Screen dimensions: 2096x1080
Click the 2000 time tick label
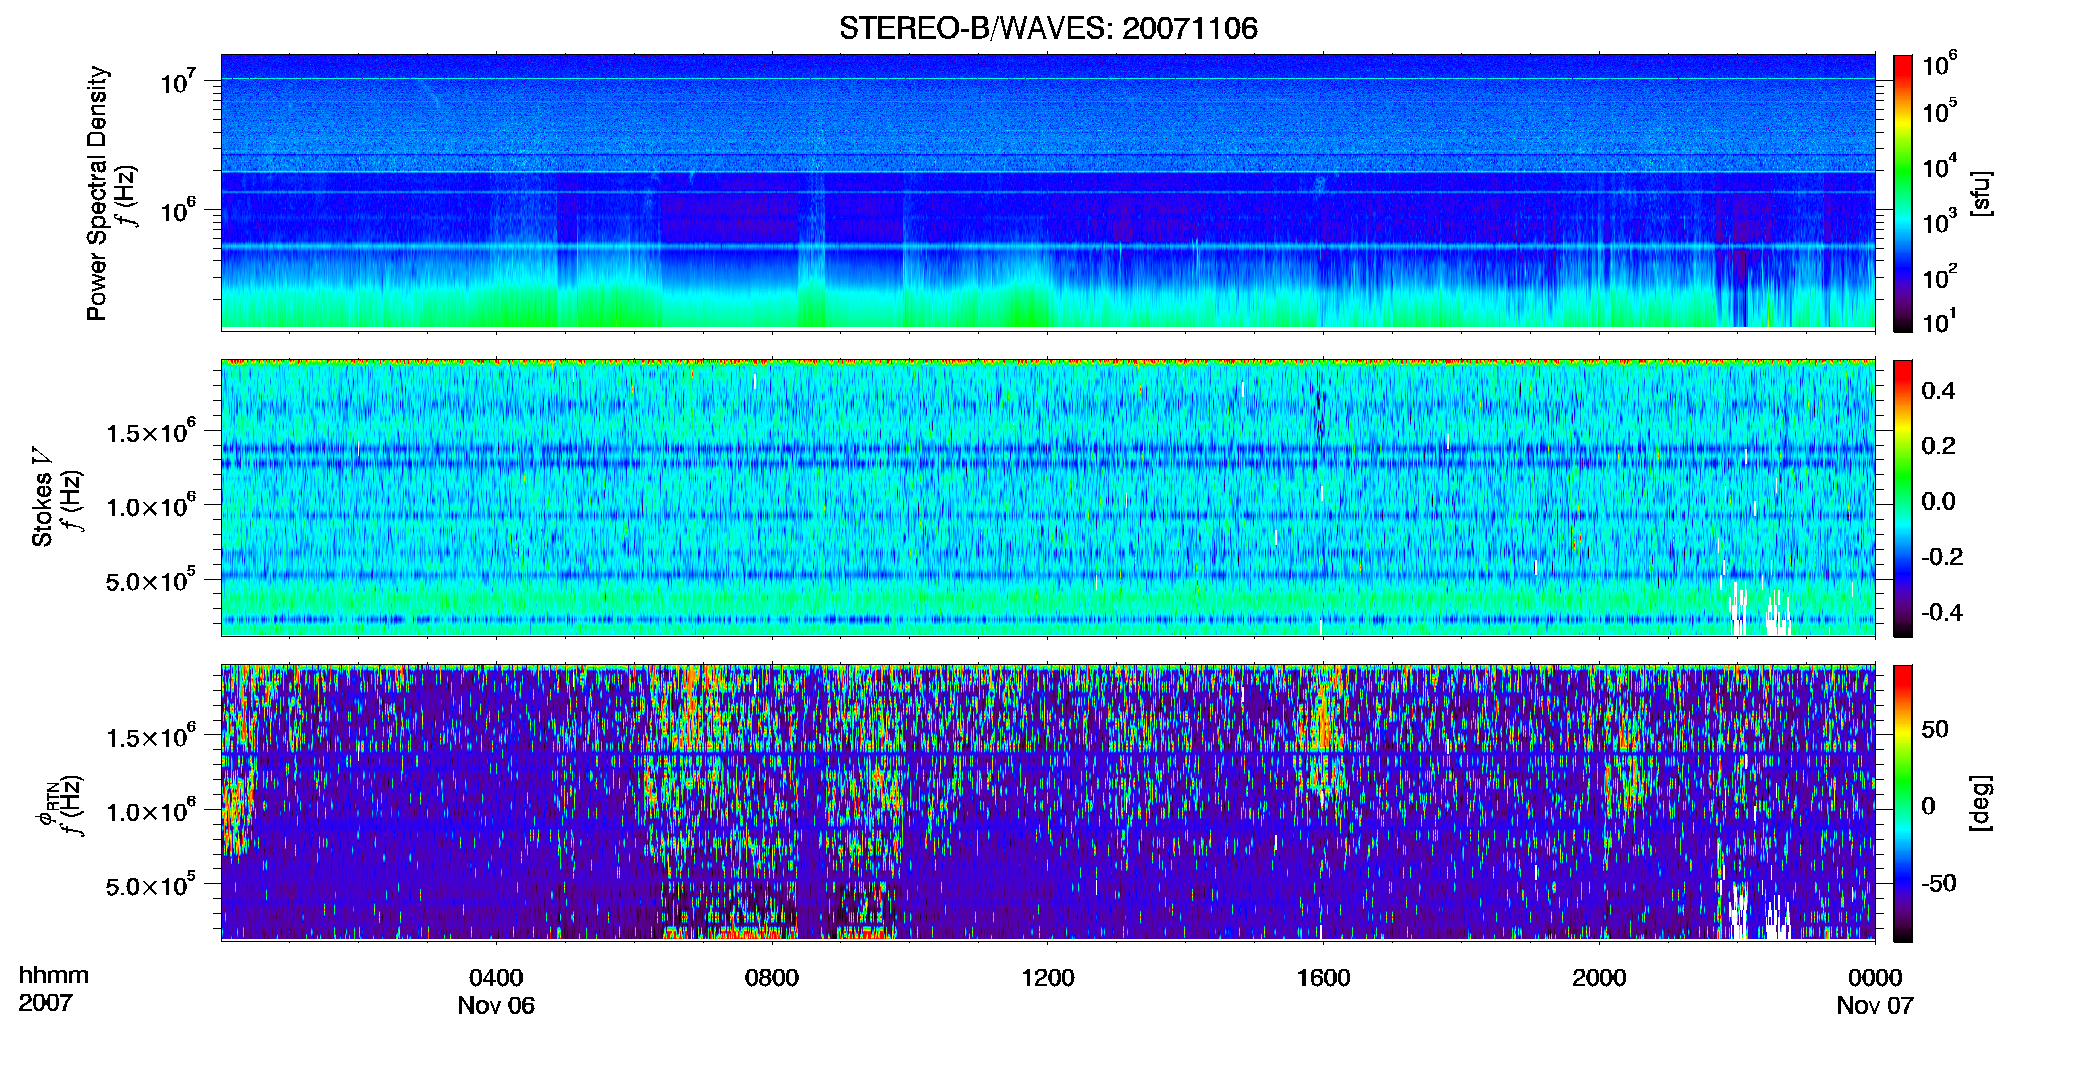pos(1599,977)
